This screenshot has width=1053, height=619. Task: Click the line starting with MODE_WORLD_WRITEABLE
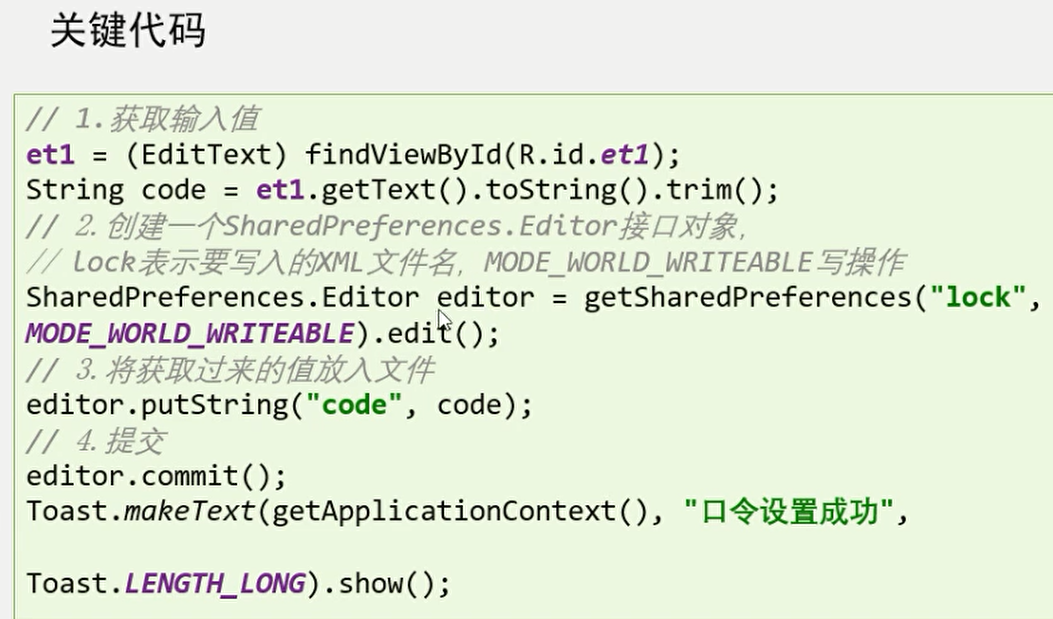[263, 334]
